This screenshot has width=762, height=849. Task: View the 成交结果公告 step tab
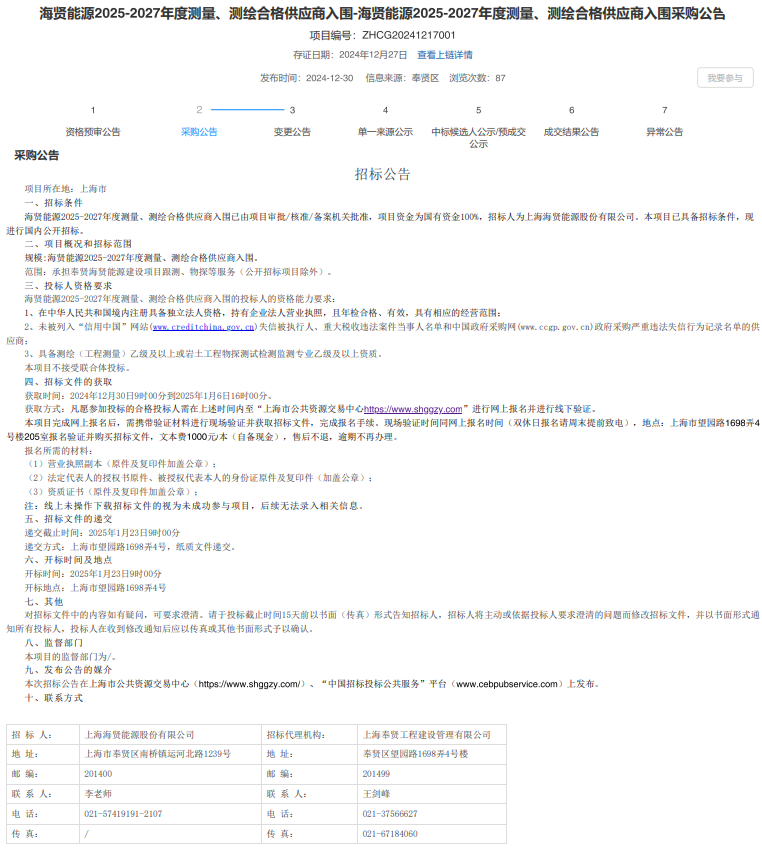click(571, 132)
